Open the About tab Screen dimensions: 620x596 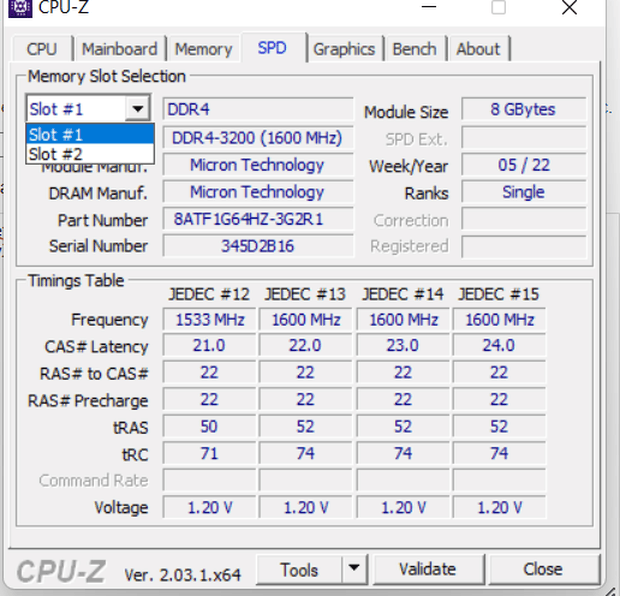tap(478, 49)
